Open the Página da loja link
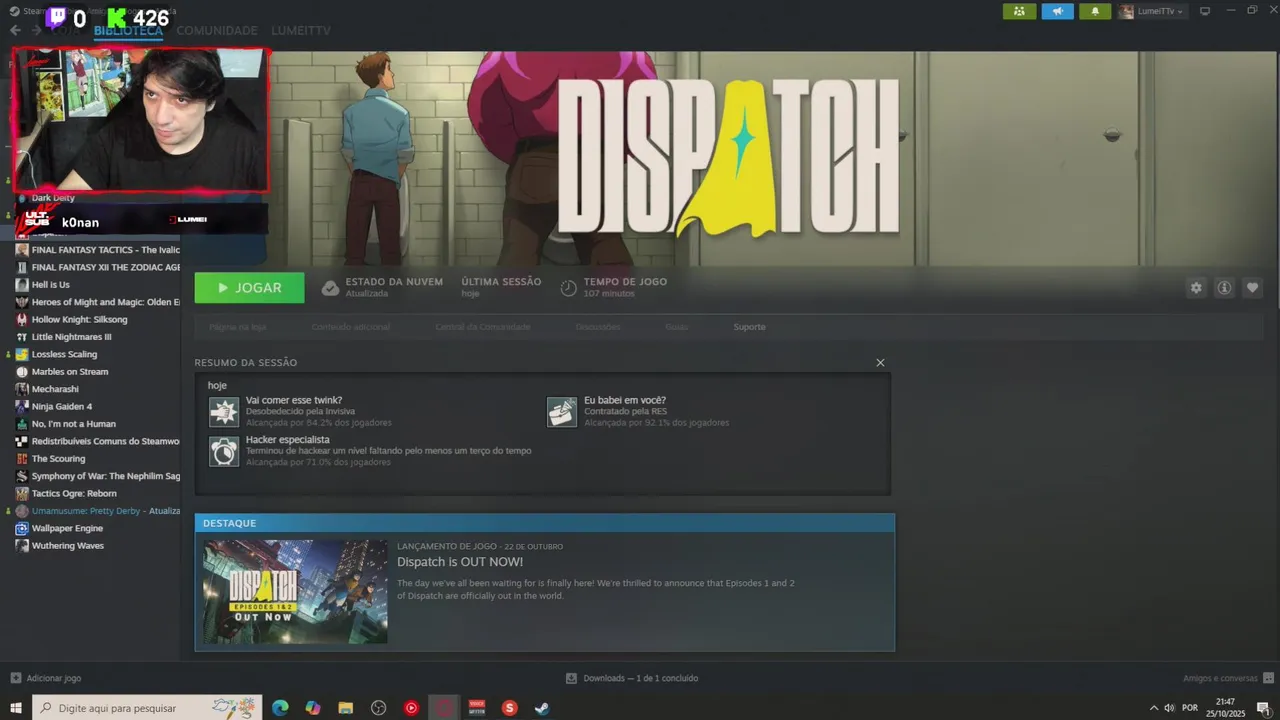 point(237,327)
